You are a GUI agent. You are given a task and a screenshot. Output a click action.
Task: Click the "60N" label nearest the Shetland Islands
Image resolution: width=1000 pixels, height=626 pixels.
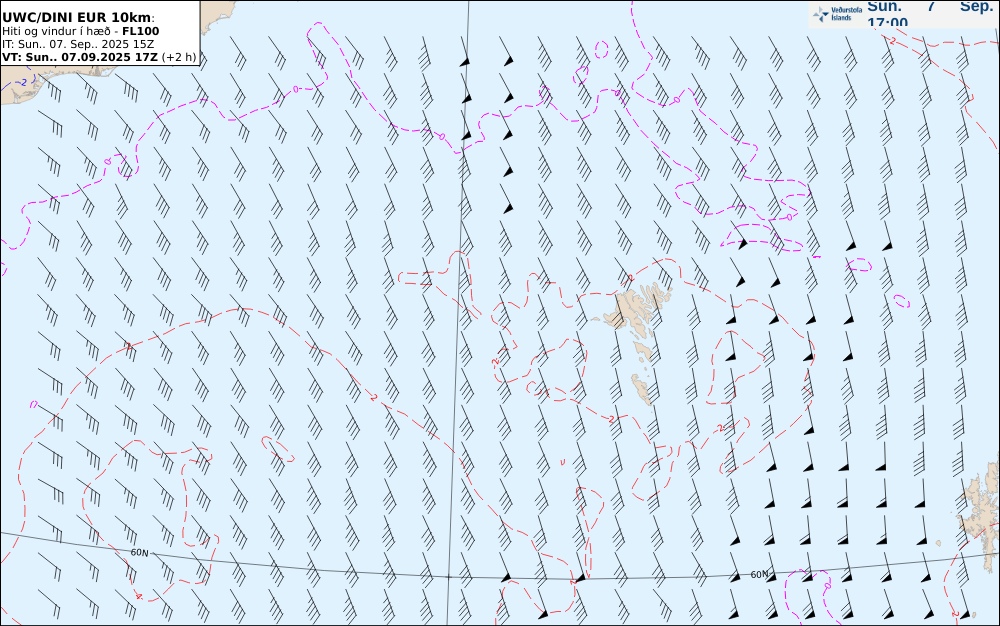[x=760, y=574]
